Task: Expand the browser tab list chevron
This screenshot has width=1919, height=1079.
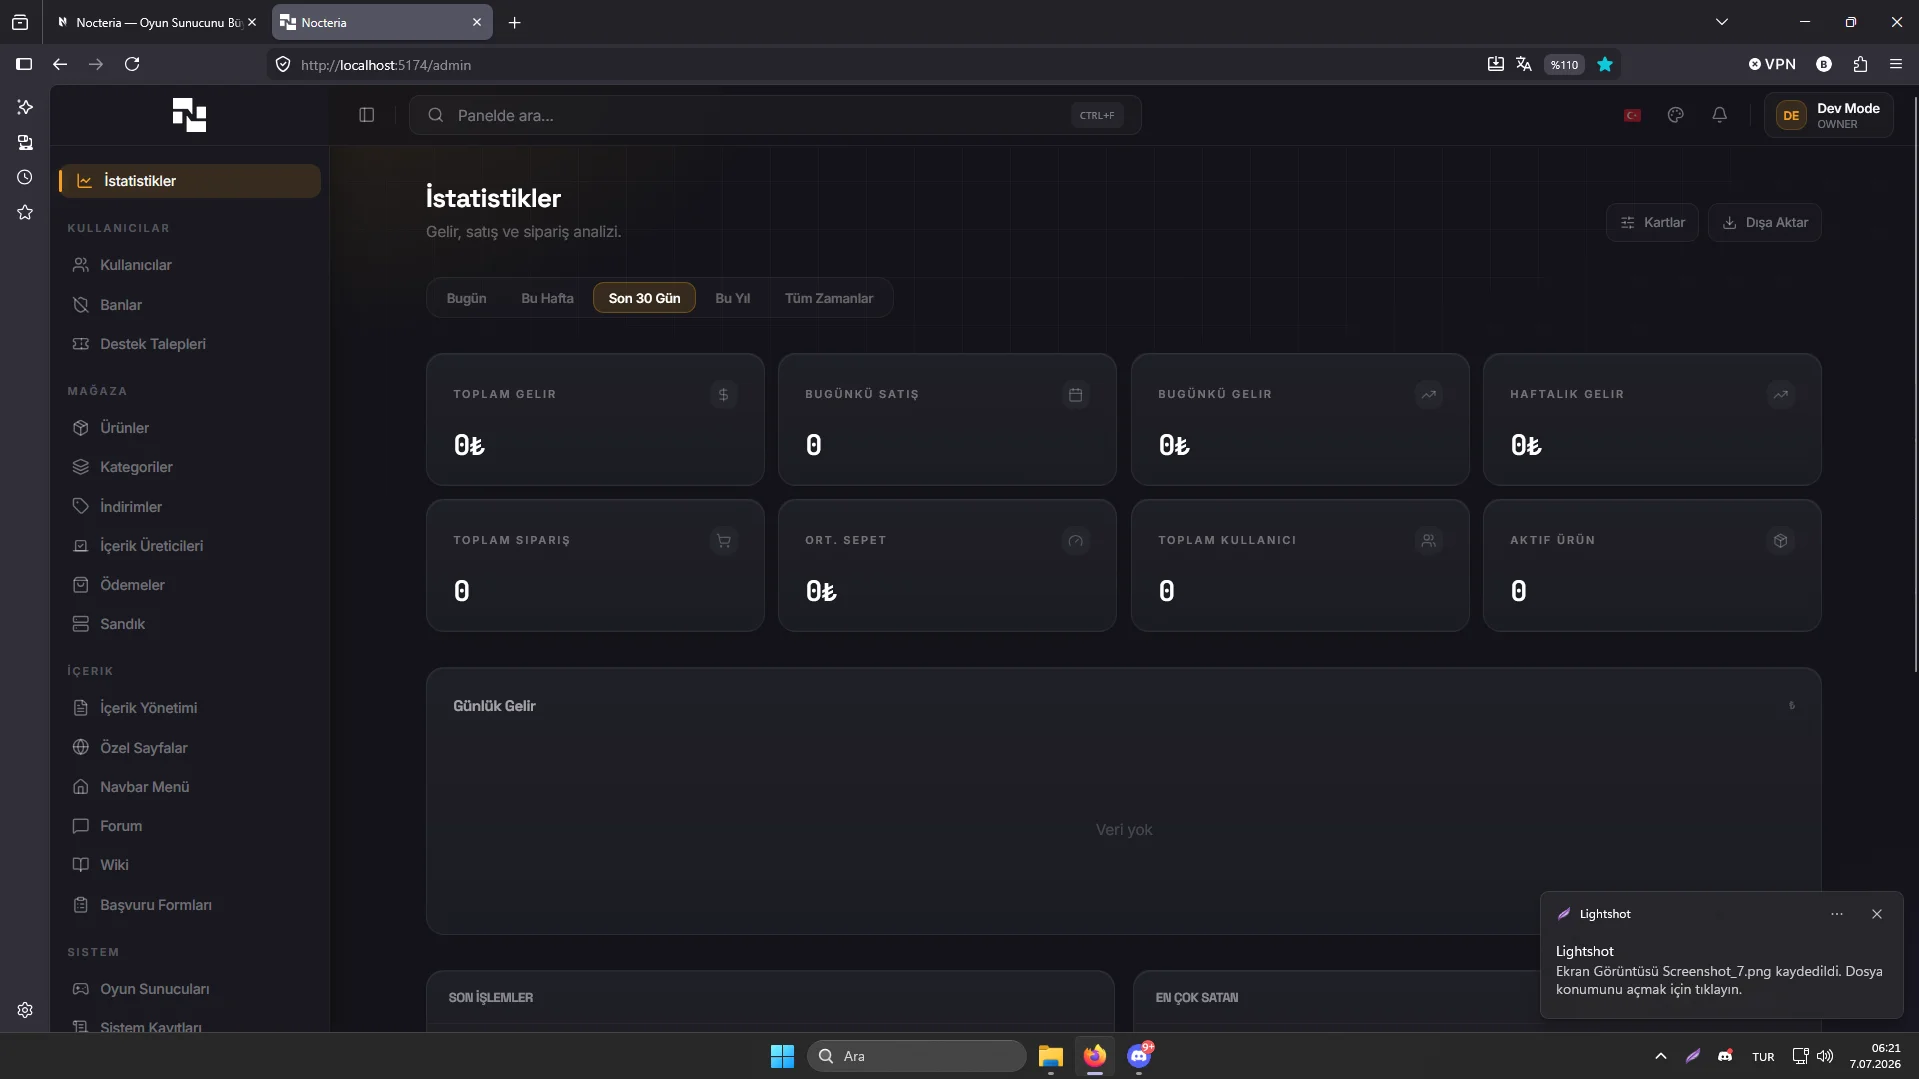Action: pos(1722,22)
